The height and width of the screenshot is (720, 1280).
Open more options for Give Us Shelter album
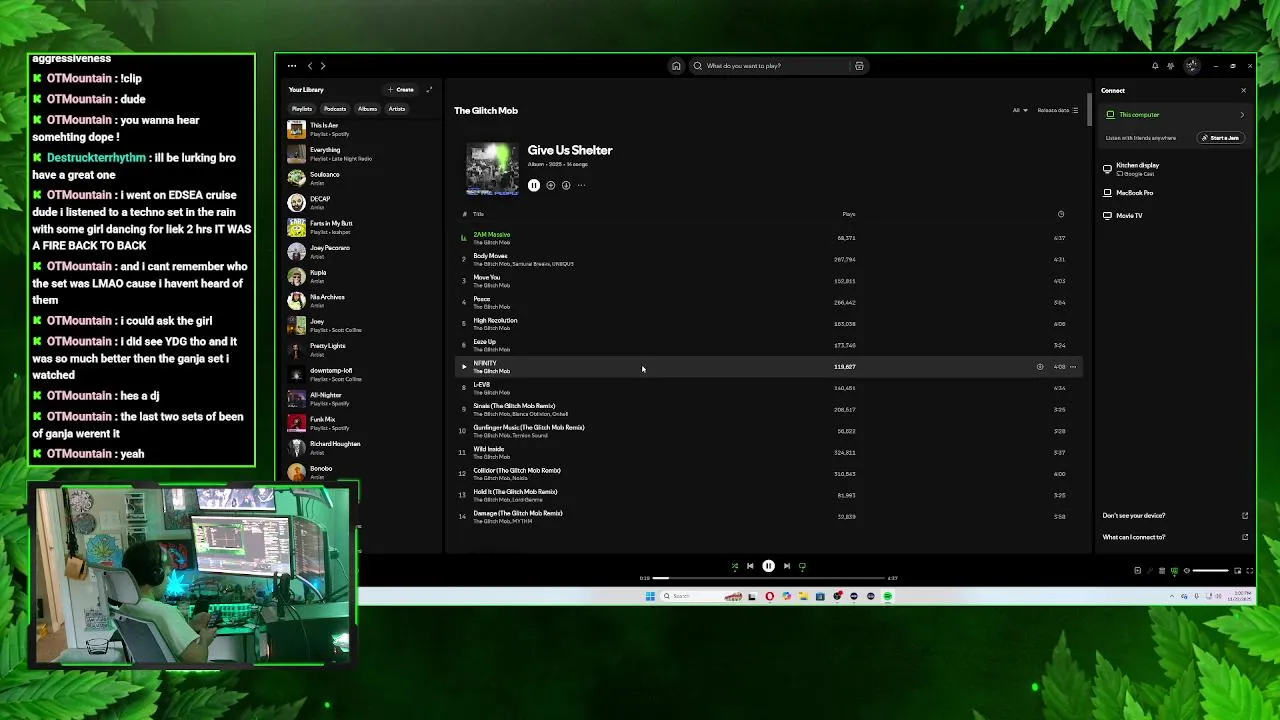[x=581, y=185]
